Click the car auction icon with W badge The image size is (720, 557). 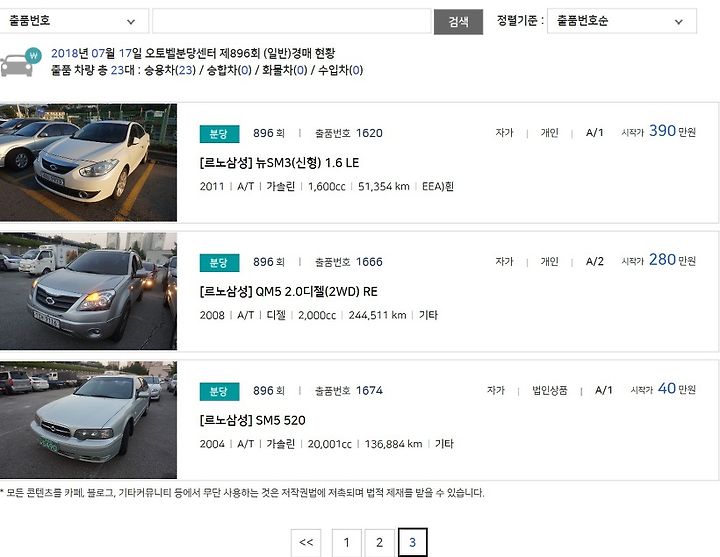click(20, 62)
